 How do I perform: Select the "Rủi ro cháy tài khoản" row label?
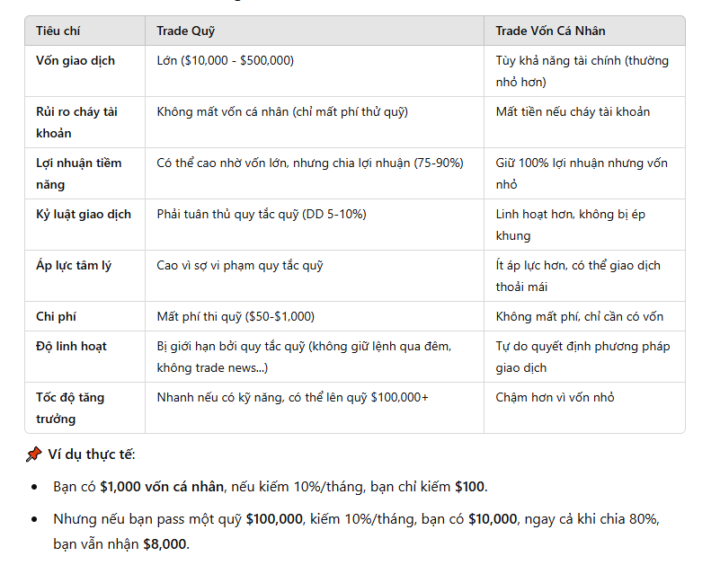[x=76, y=122]
